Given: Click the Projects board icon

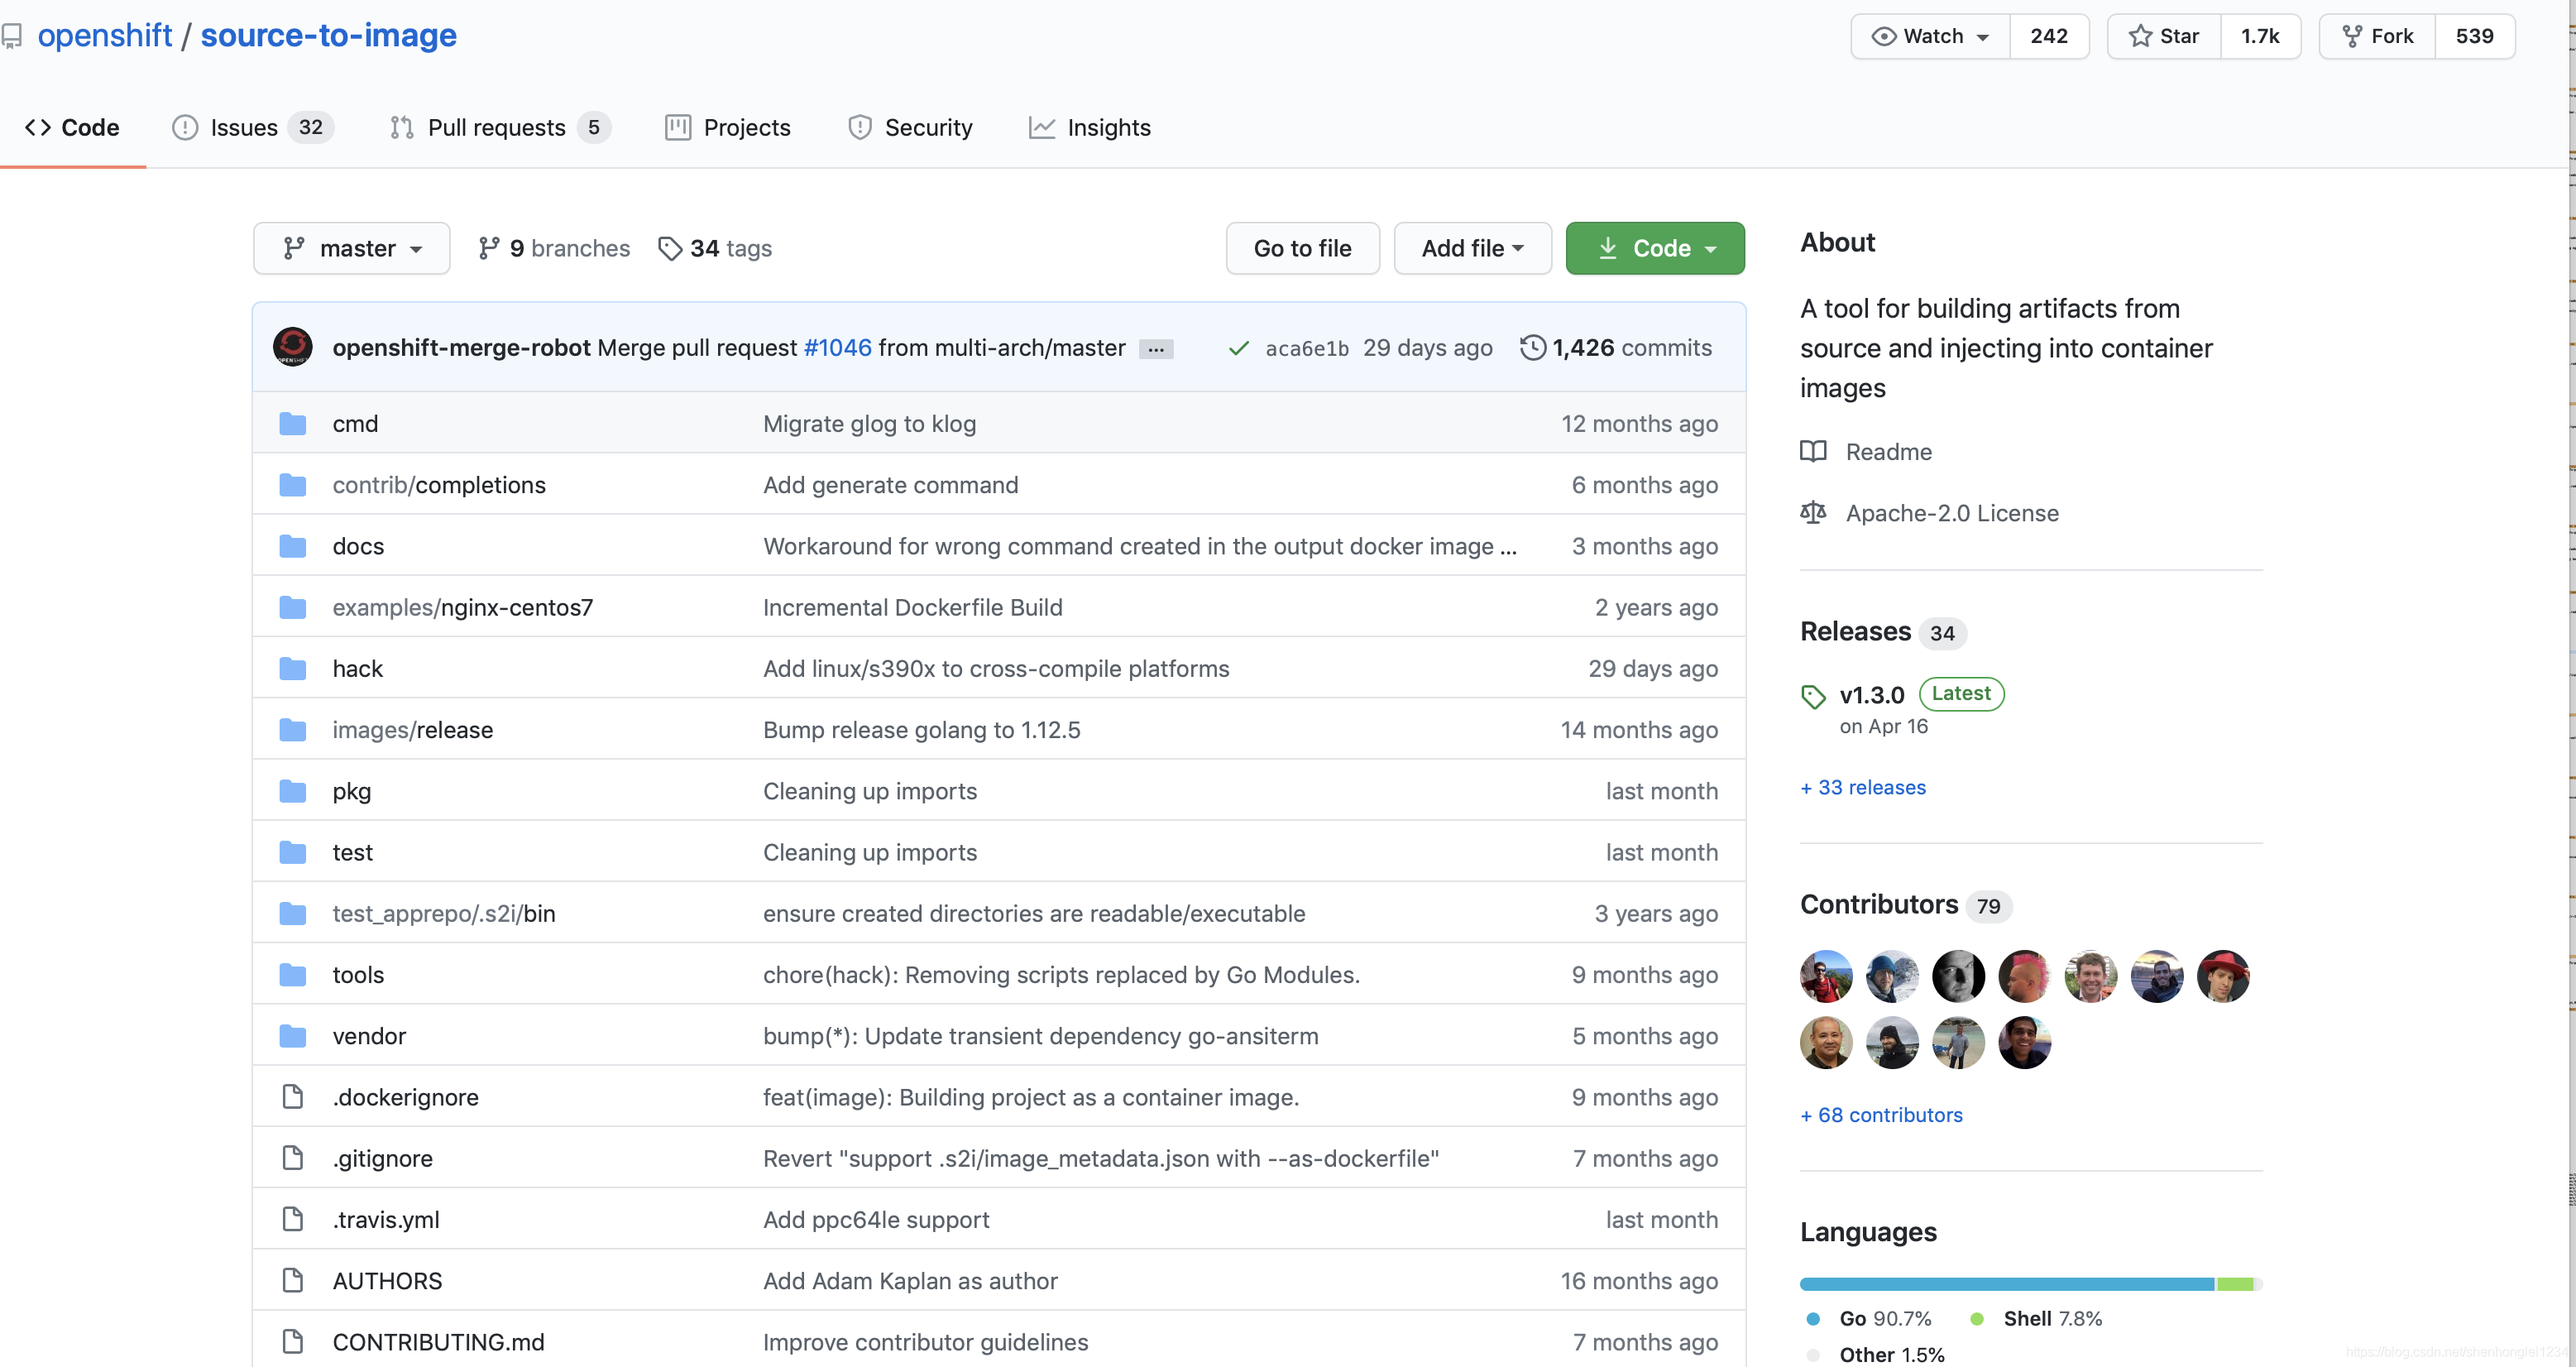Looking at the screenshot, I should pyautogui.click(x=677, y=127).
